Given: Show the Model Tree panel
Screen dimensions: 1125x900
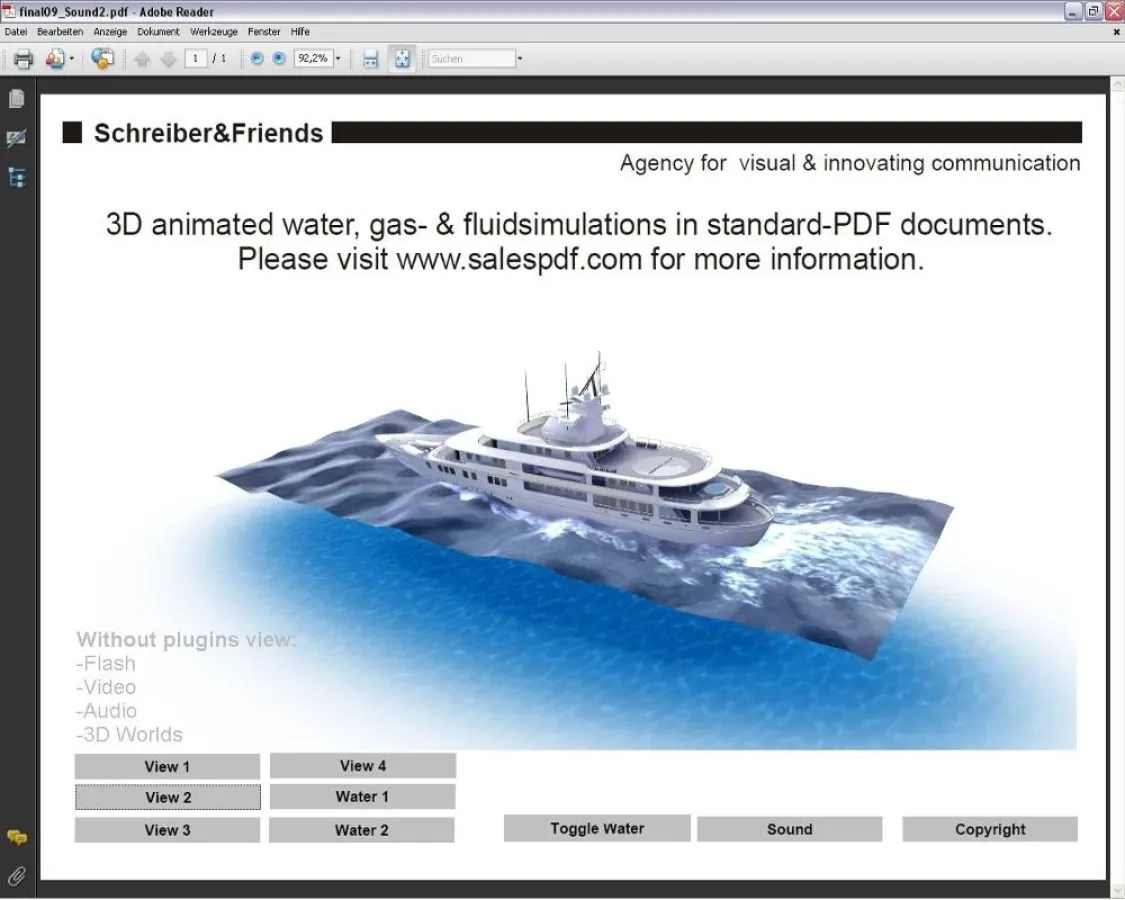Looking at the screenshot, I should 17,178.
